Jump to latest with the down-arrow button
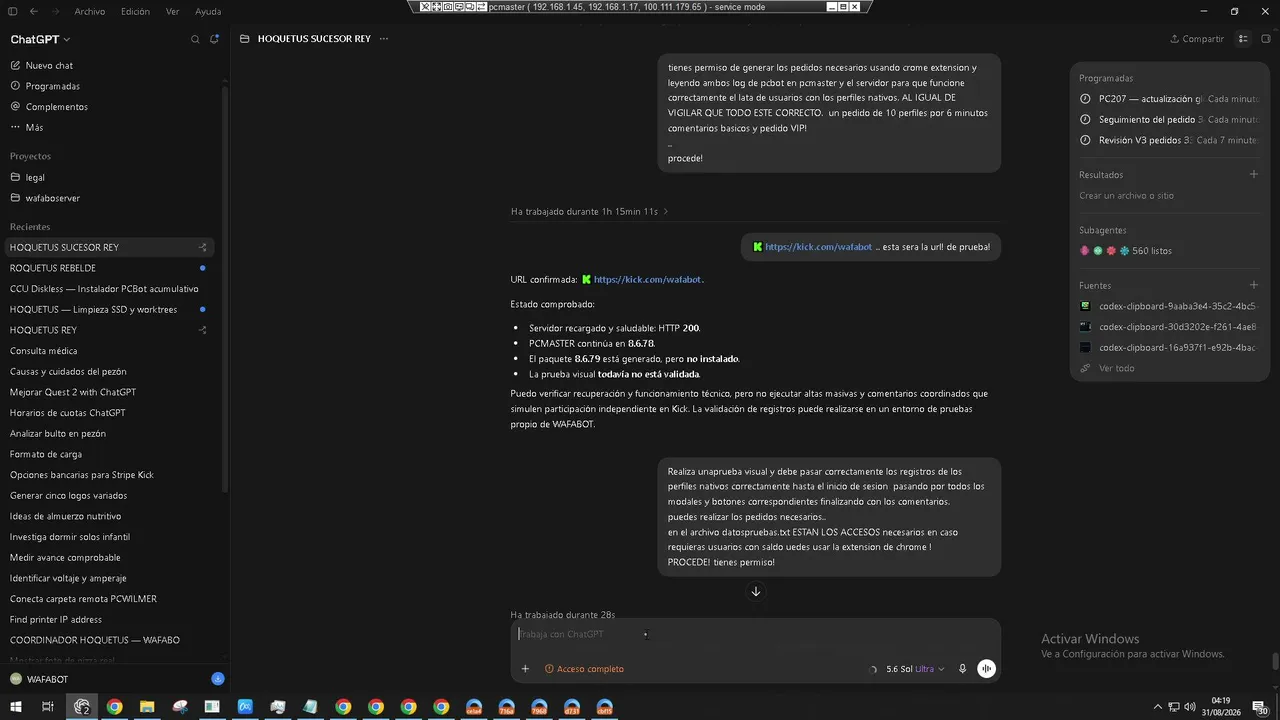The height and width of the screenshot is (720, 1280). click(755, 591)
